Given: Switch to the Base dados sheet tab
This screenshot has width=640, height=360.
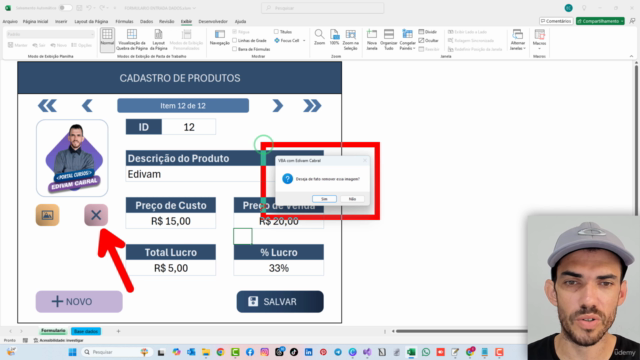Looking at the screenshot, I should pyautogui.click(x=86, y=331).
